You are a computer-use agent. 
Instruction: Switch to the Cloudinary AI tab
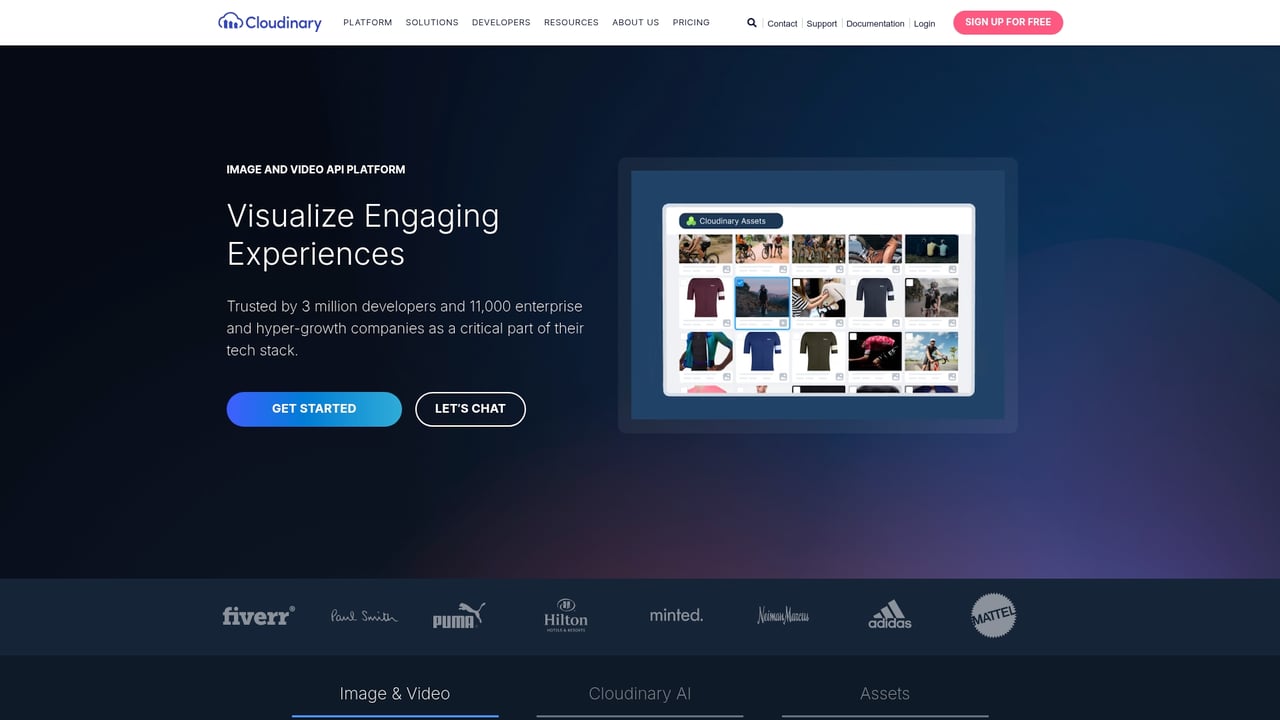tap(640, 693)
